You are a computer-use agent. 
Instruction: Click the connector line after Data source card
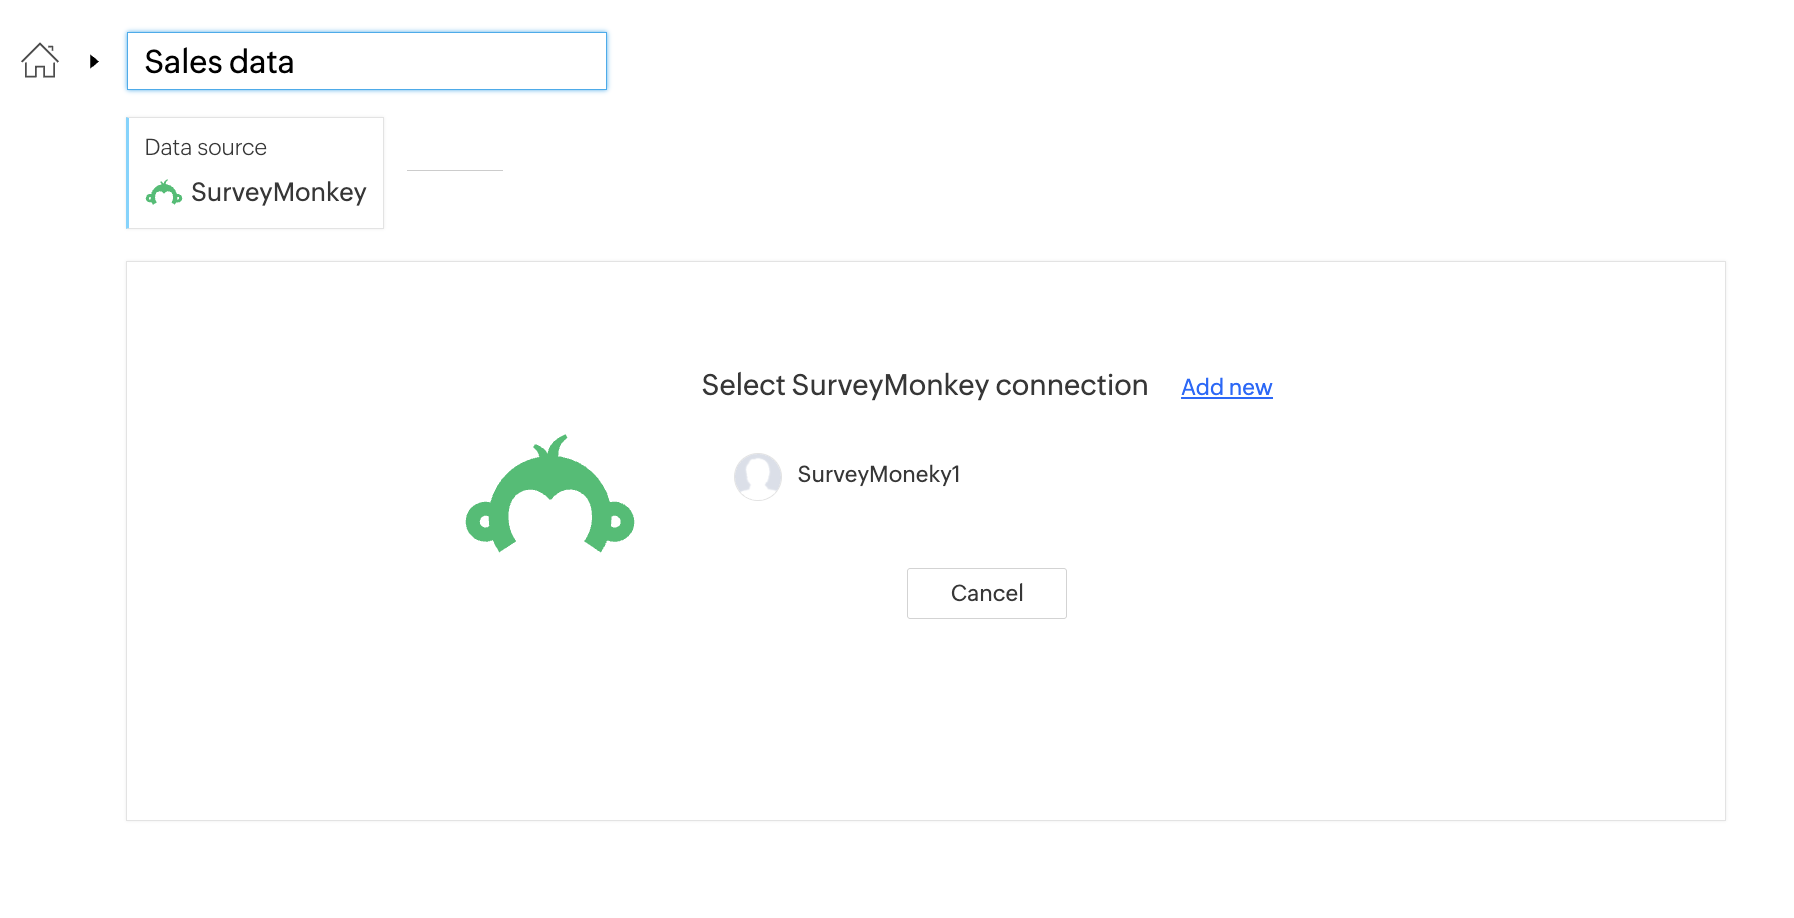pyautogui.click(x=454, y=171)
